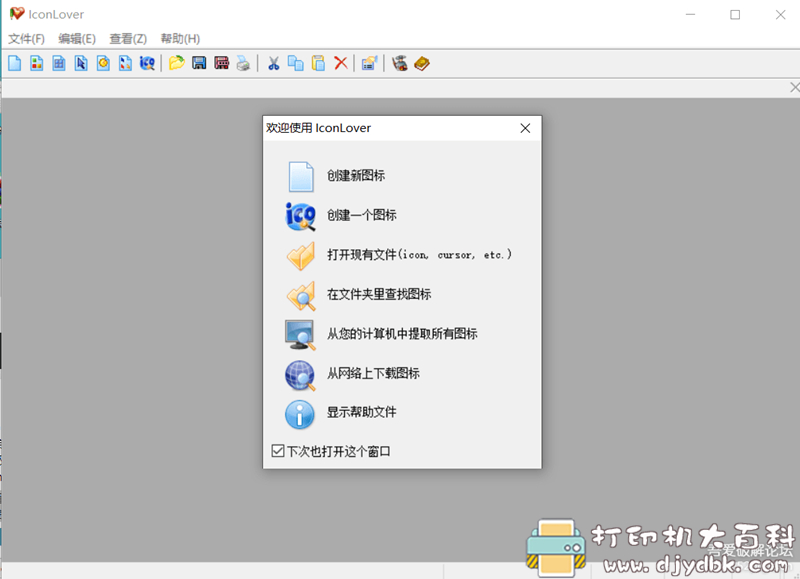The width and height of the screenshot is (800, 579).
Task: Open the 文件(F) menu
Action: pyautogui.click(x=27, y=39)
